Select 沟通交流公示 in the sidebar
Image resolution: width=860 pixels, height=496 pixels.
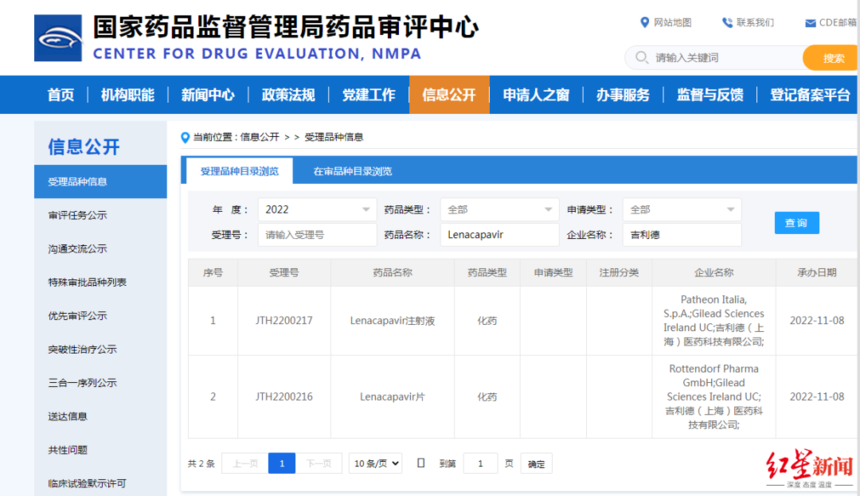(x=77, y=249)
